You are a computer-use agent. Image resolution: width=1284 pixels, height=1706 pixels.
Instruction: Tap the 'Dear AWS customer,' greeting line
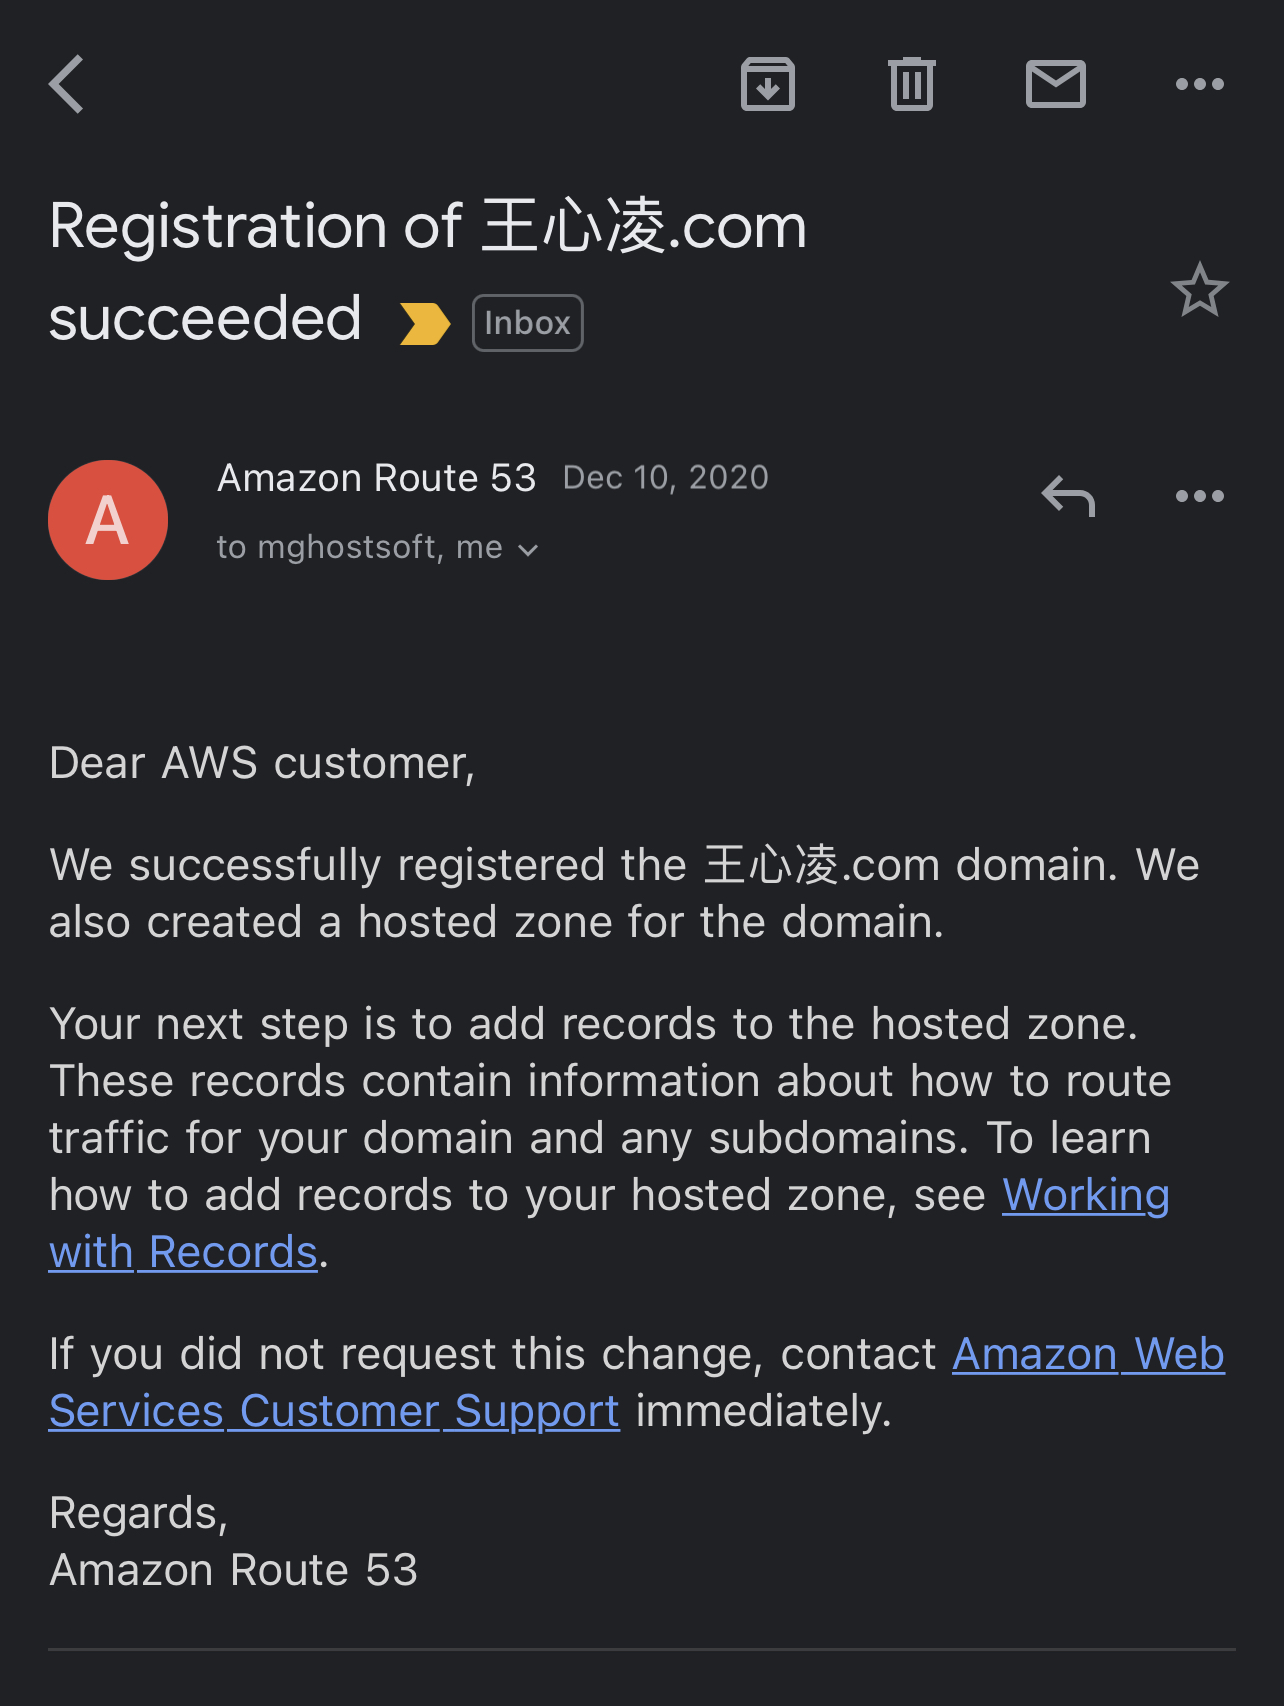(x=262, y=763)
